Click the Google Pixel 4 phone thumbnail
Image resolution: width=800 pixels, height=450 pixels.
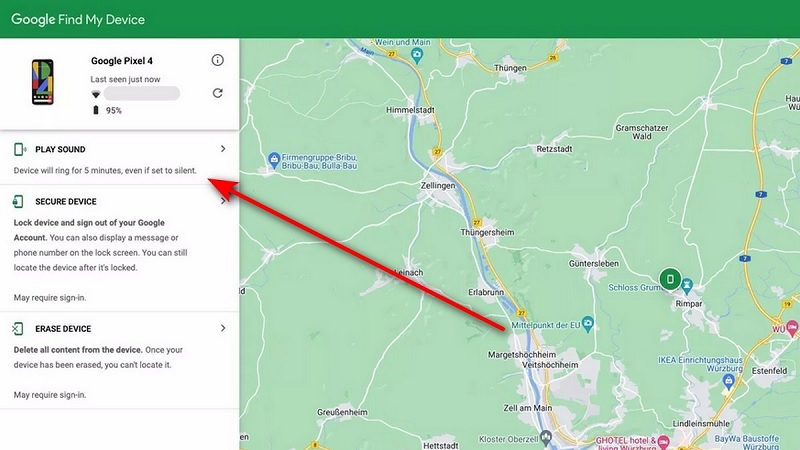(x=42, y=82)
